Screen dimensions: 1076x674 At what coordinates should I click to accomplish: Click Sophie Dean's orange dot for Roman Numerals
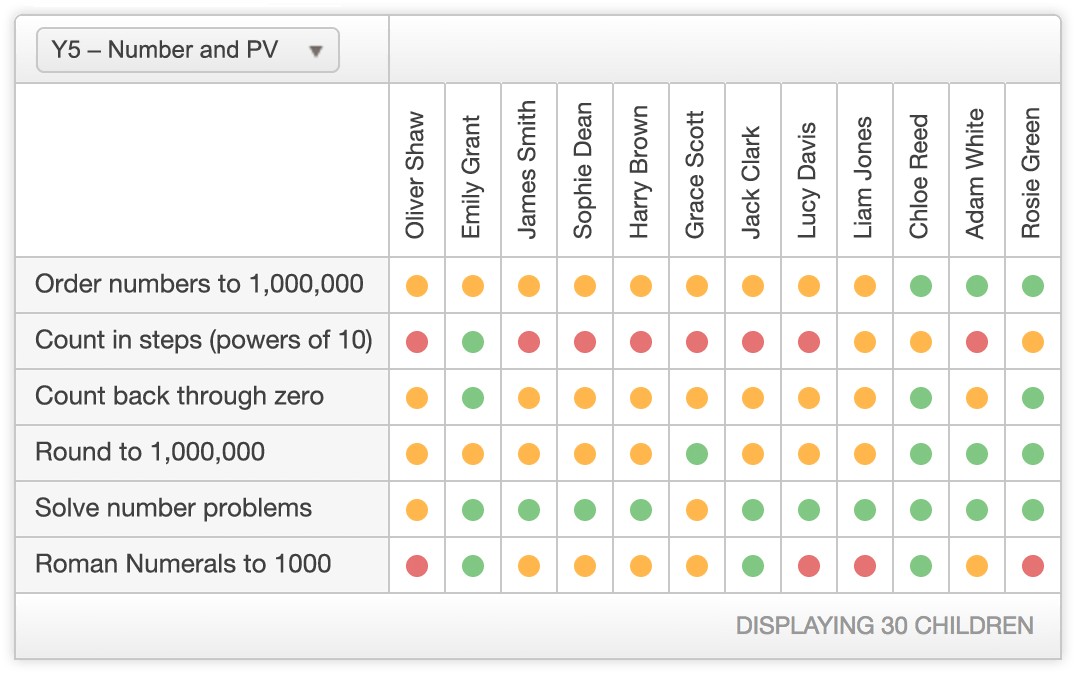click(x=585, y=566)
